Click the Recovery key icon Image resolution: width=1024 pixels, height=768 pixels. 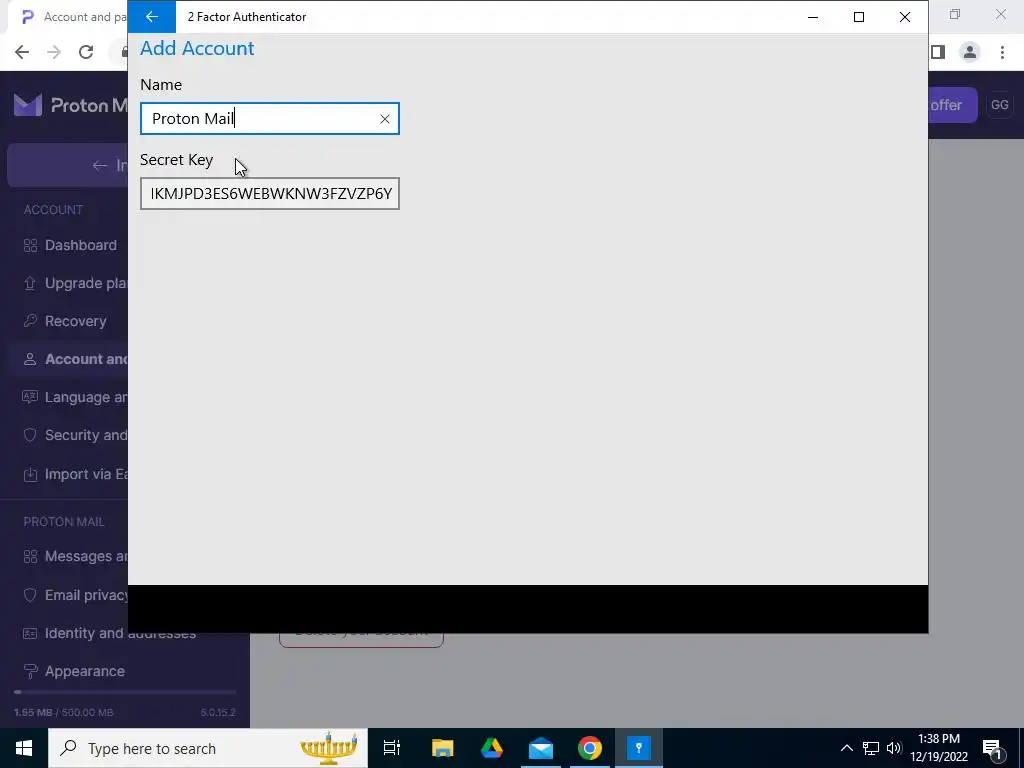point(30,321)
